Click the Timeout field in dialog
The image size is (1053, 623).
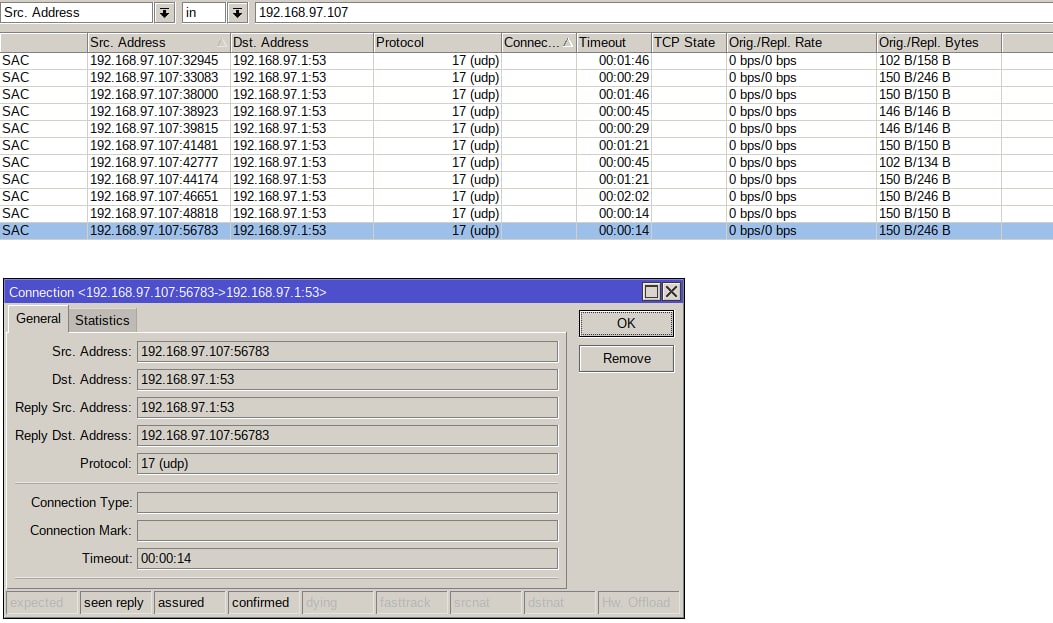(347, 559)
